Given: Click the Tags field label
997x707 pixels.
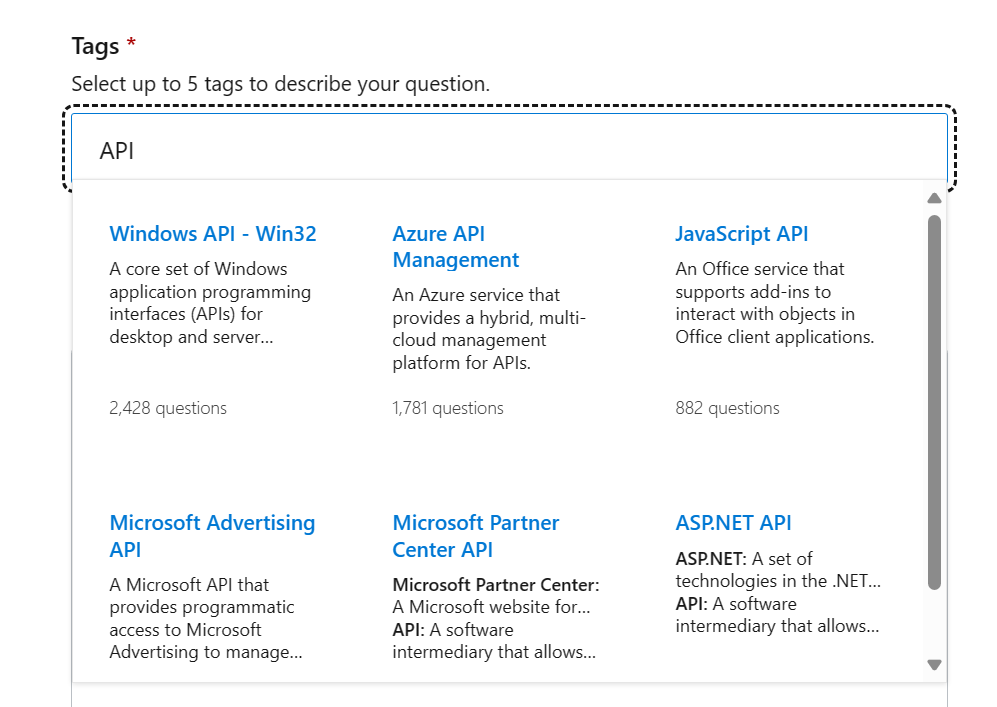Looking at the screenshot, I should coord(95,46).
